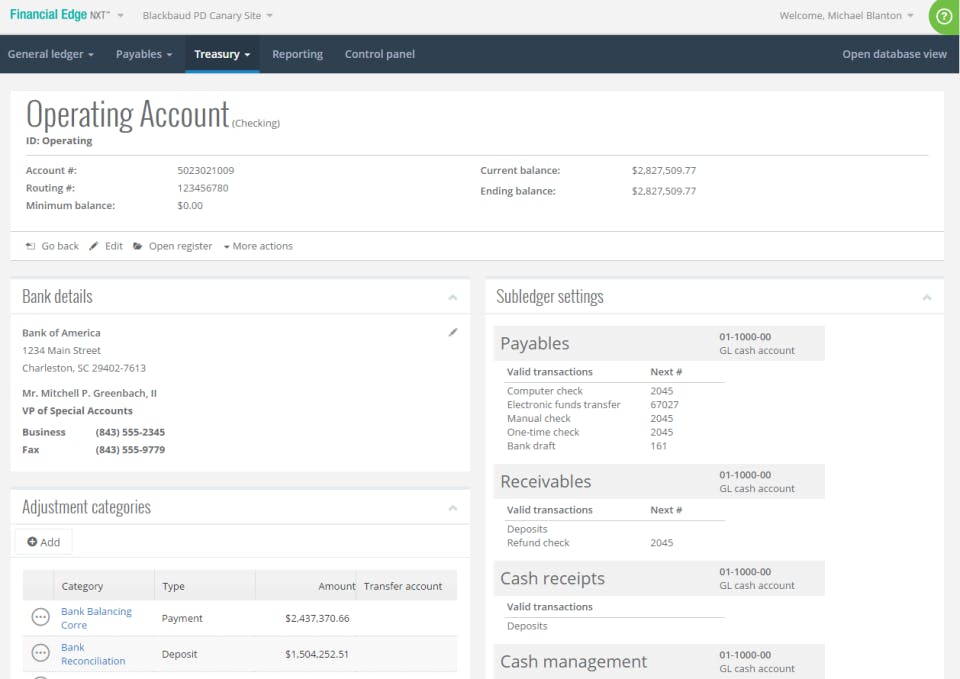The width and height of the screenshot is (960, 679).
Task: Open the Financial Edge NXT product dropdown
Action: 66,15
